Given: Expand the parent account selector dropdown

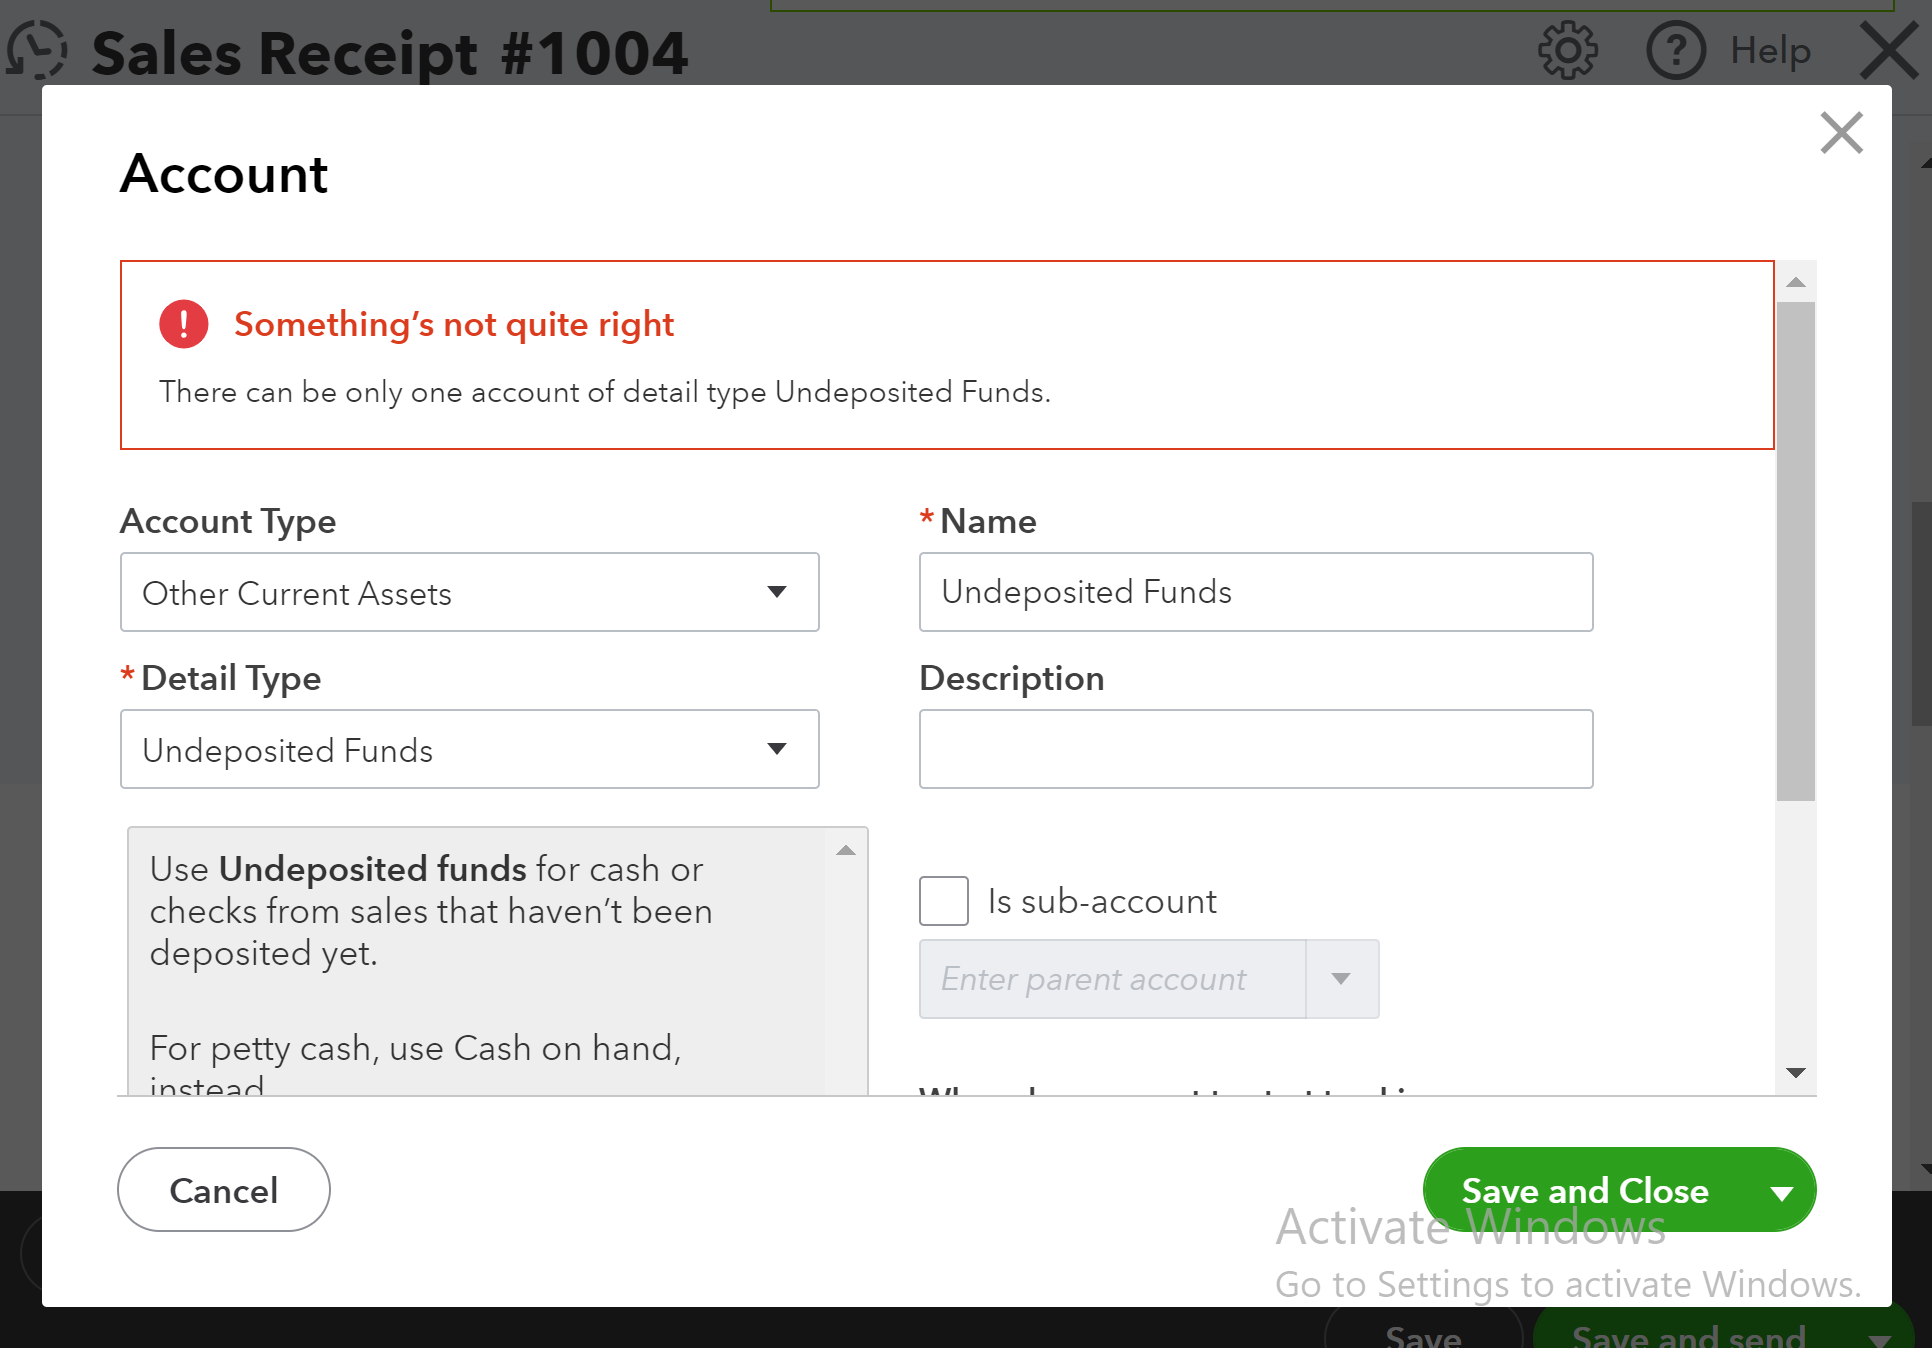Looking at the screenshot, I should click(x=1340, y=979).
